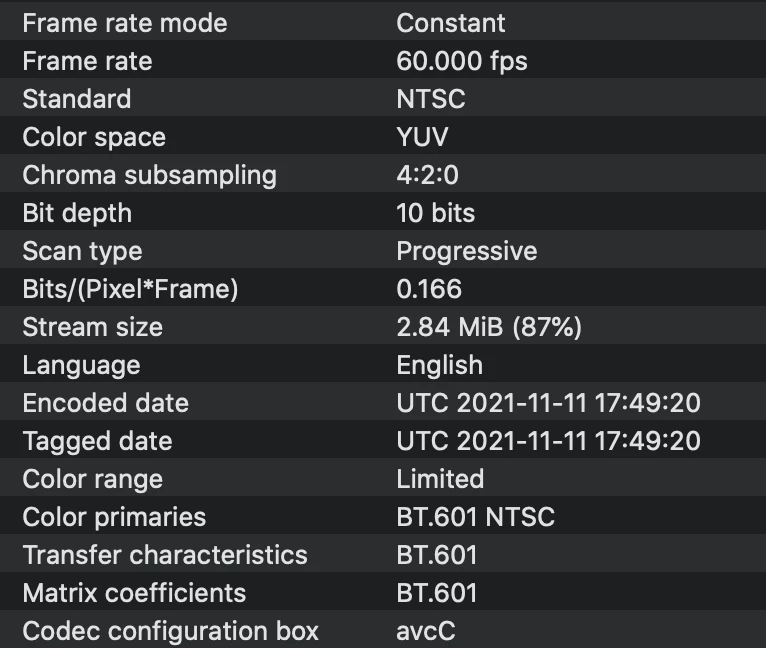Click the Encoded date timestamp value
The image size is (766, 648).
pyautogui.click(x=549, y=403)
